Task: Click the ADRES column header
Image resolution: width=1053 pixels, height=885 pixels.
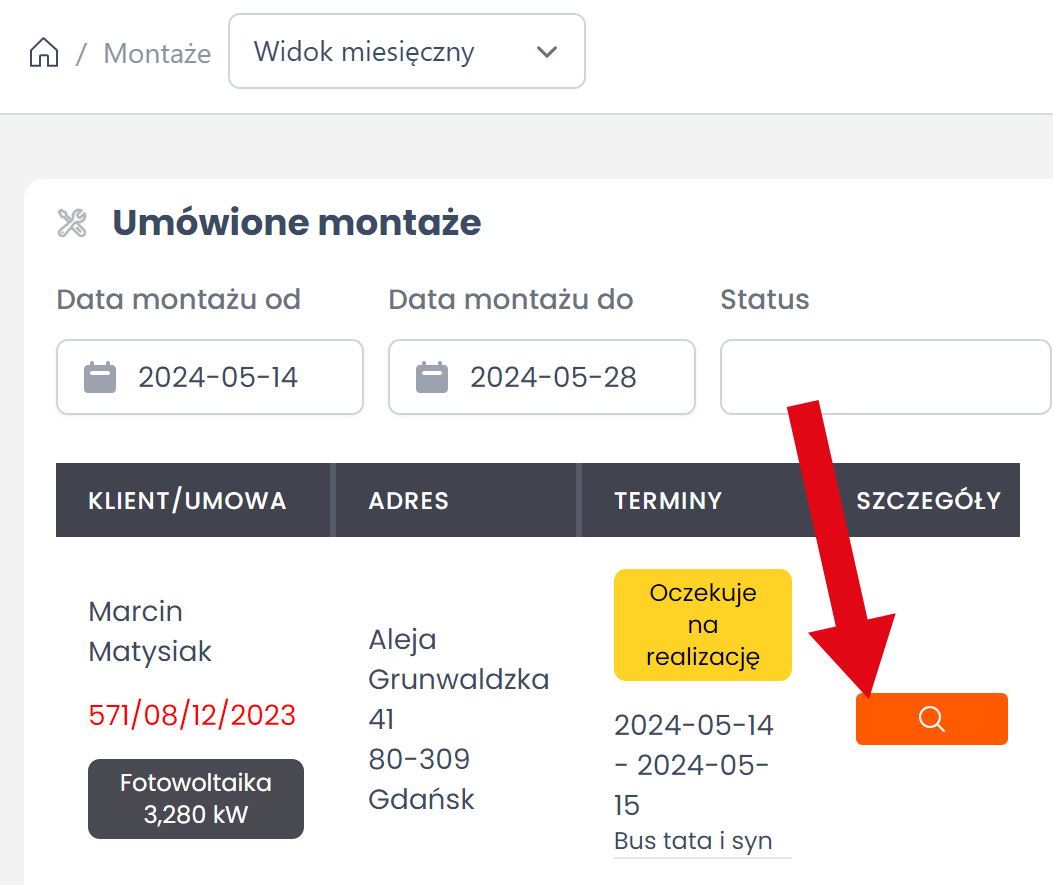Action: point(409,500)
